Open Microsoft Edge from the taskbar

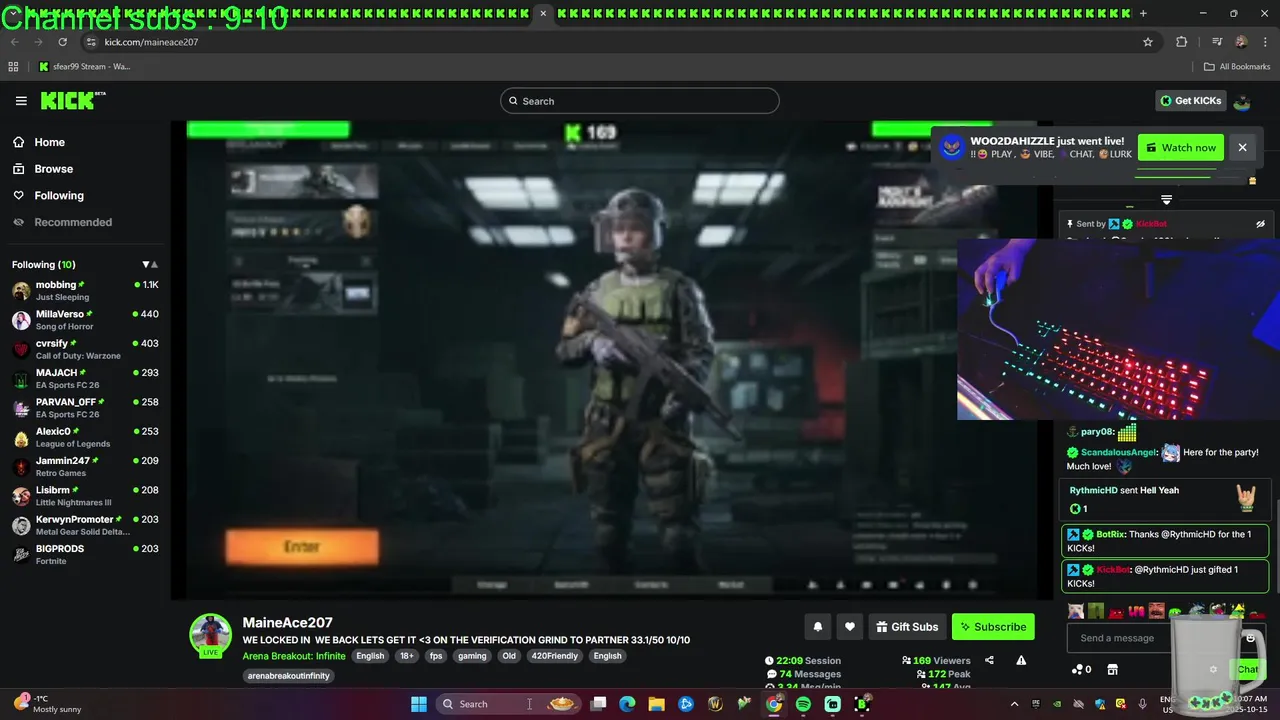(627, 704)
